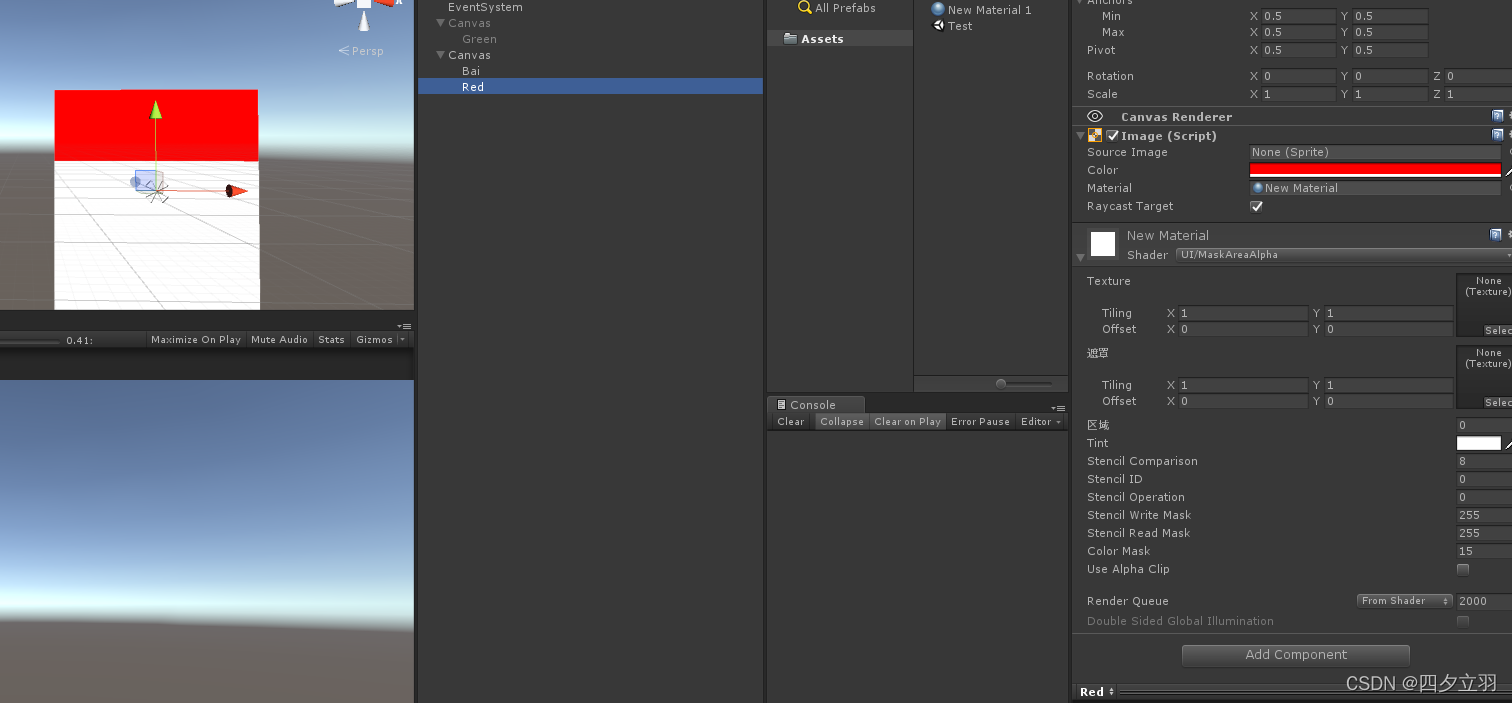
Task: Open the Render Queue From Shader dropdown
Action: click(1404, 601)
